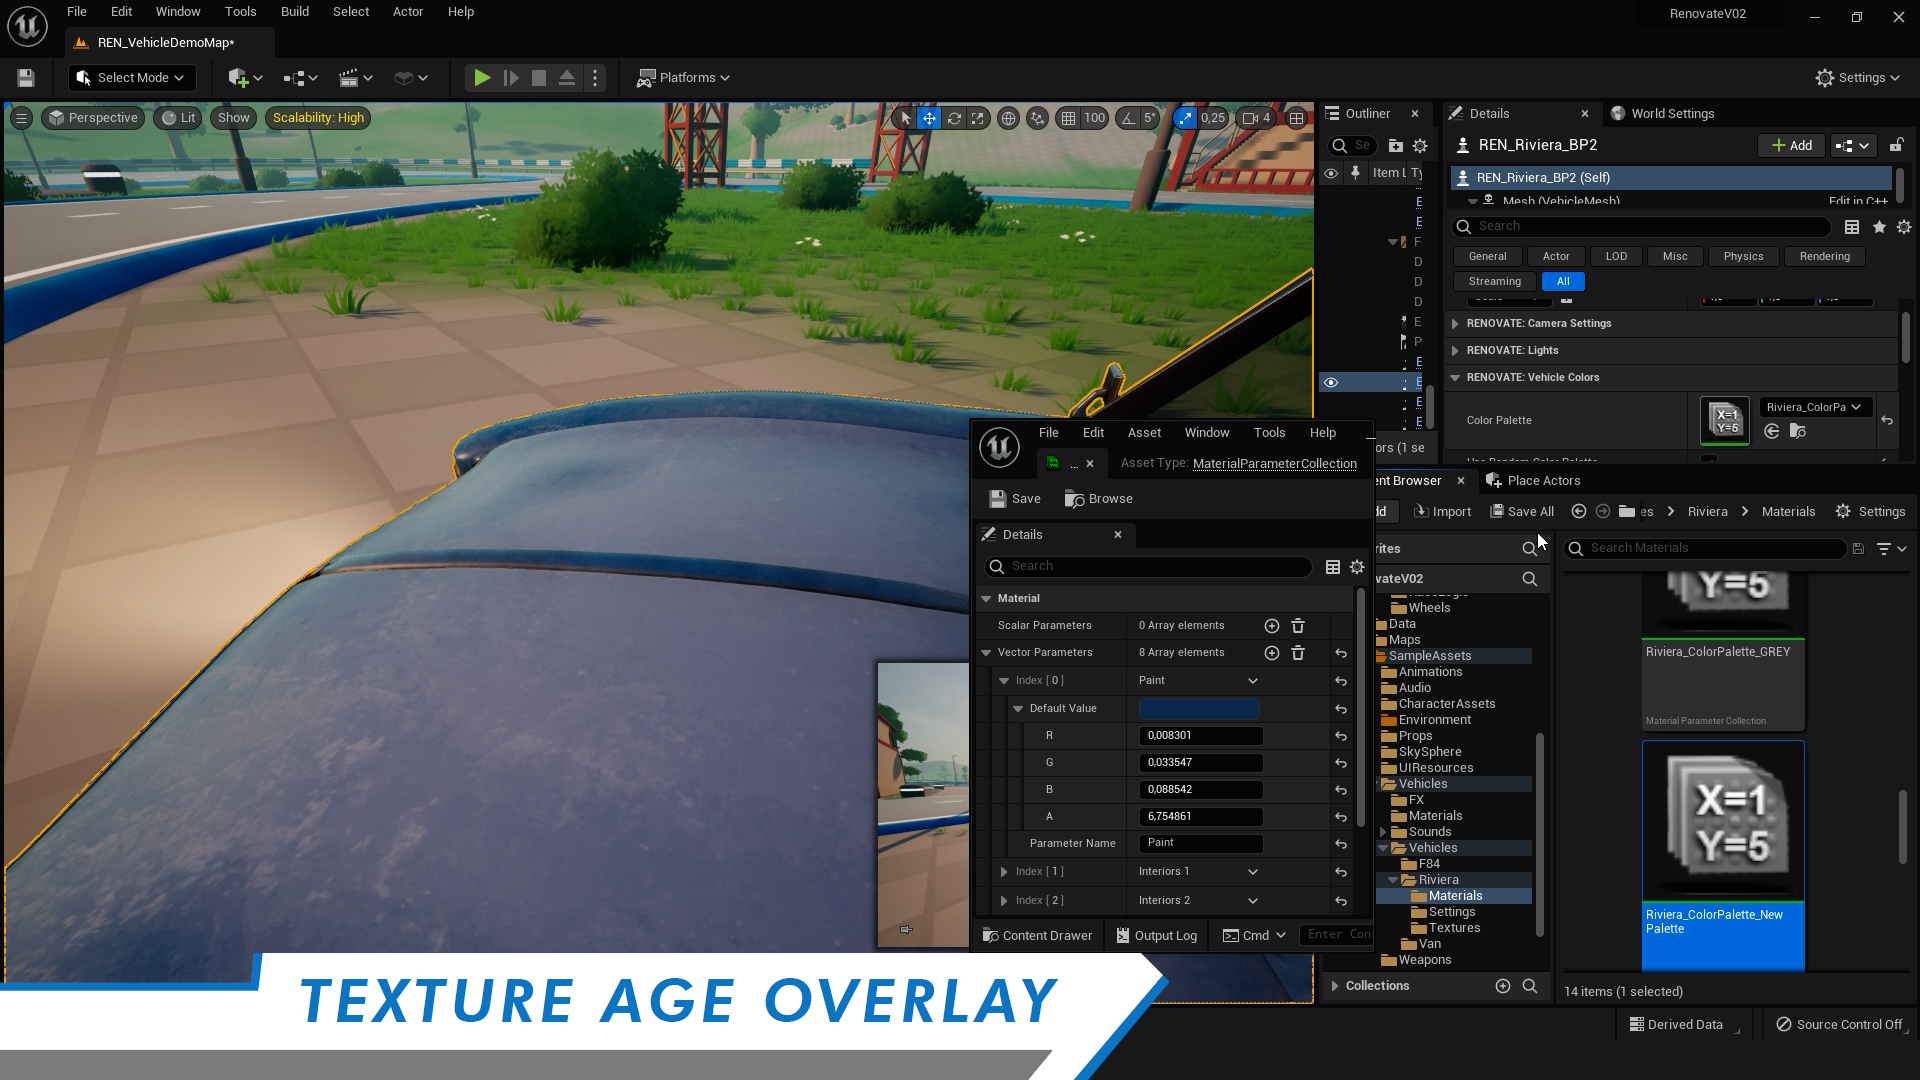This screenshot has width=1920, height=1080.
Task: Click the Add button in the Details panel
Action: pos(1790,145)
